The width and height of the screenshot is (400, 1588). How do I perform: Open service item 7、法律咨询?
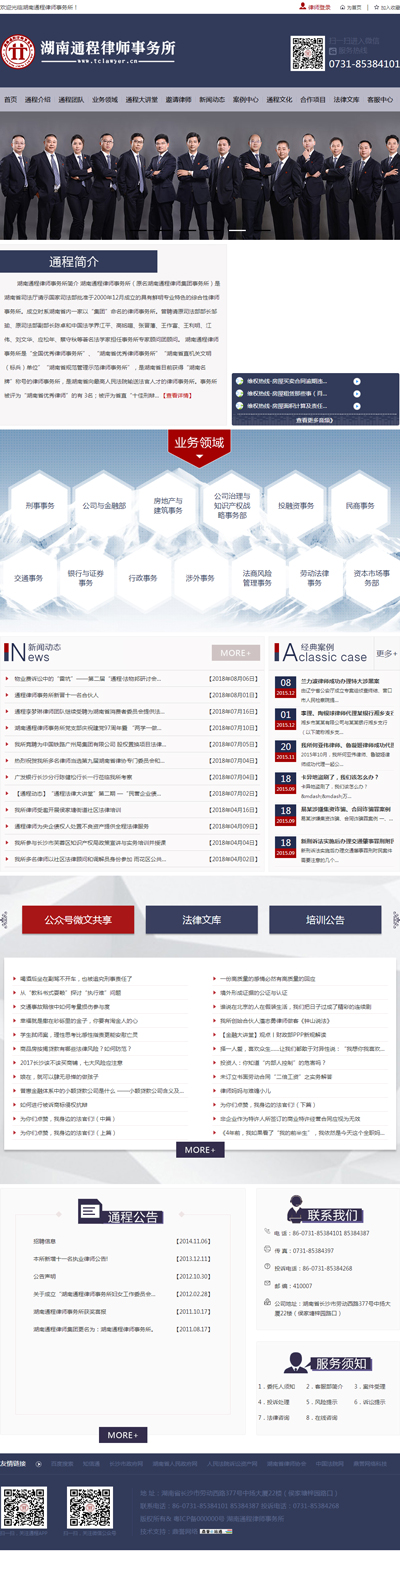click(x=274, y=1418)
